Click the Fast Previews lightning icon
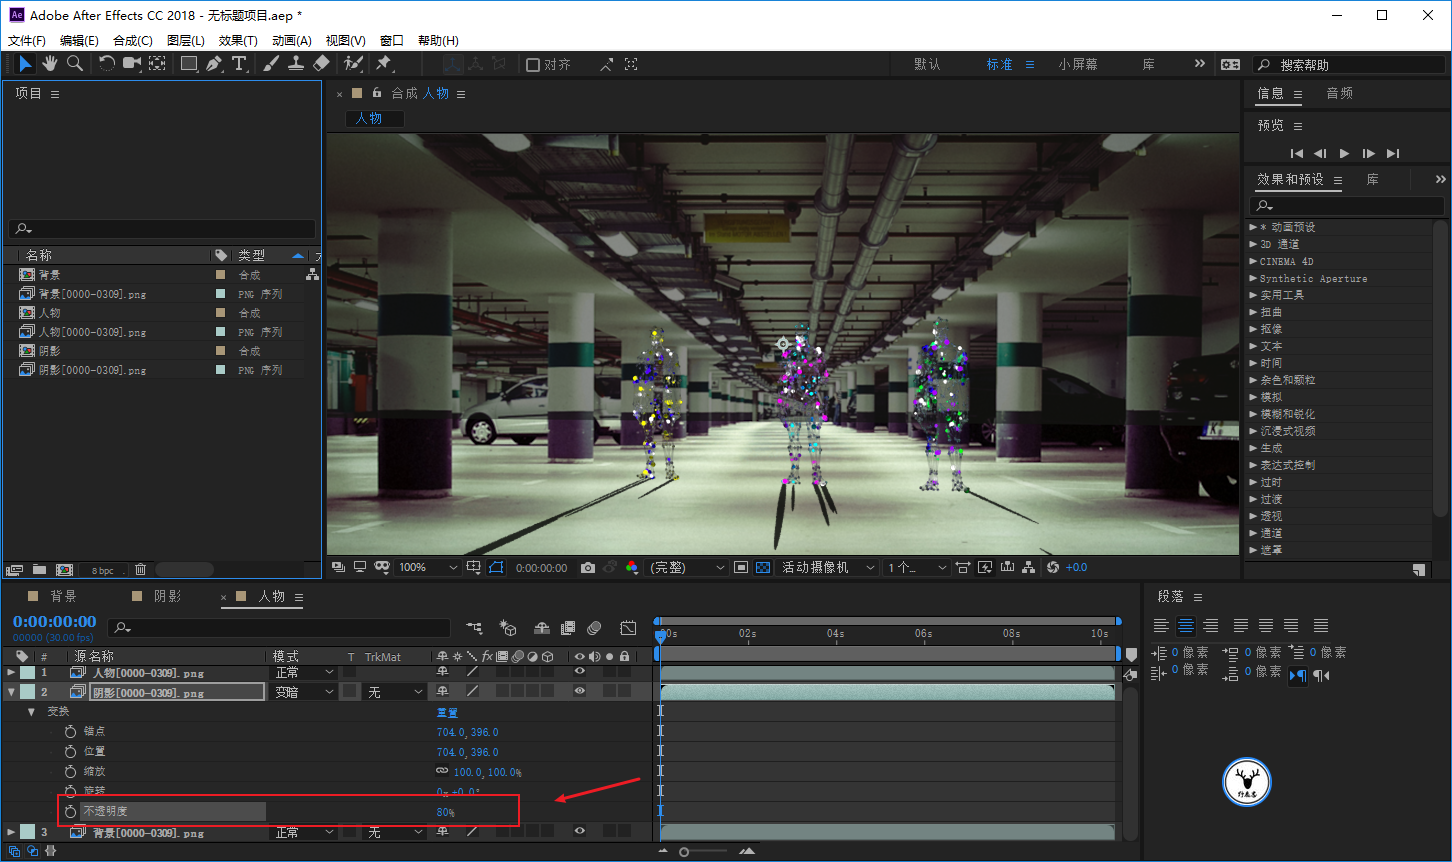Screen dimensions: 1452x862 point(985,568)
